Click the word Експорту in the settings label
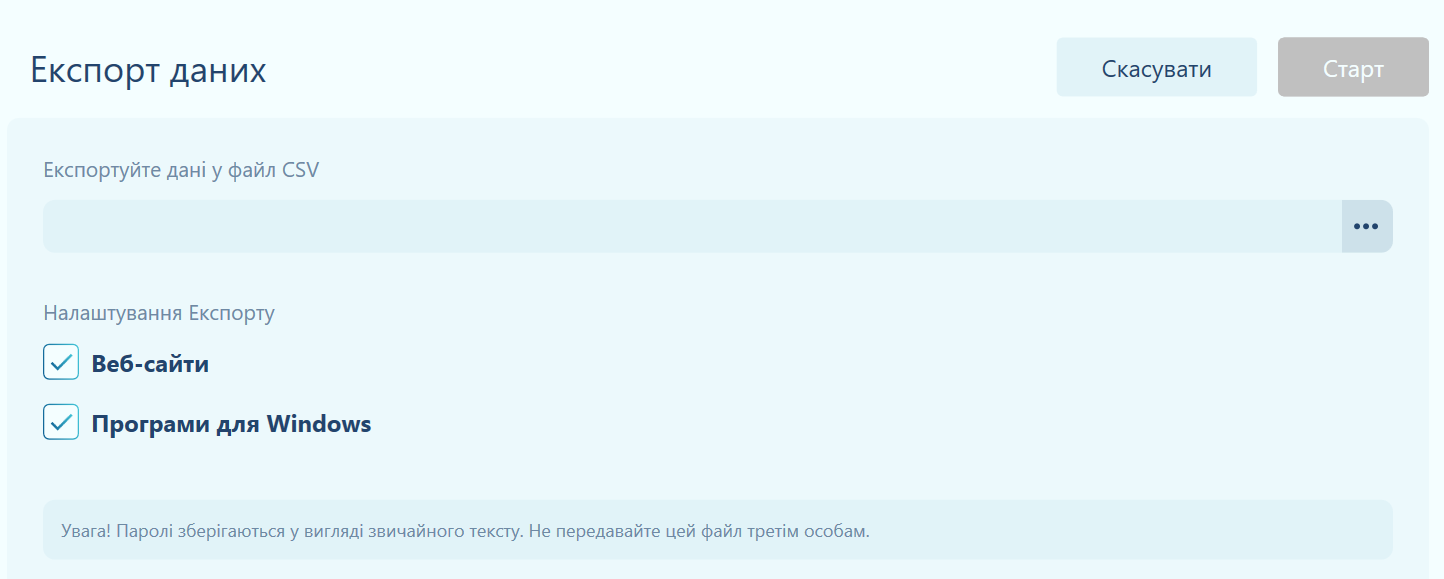Screen dimensions: 1444x579 point(231,313)
